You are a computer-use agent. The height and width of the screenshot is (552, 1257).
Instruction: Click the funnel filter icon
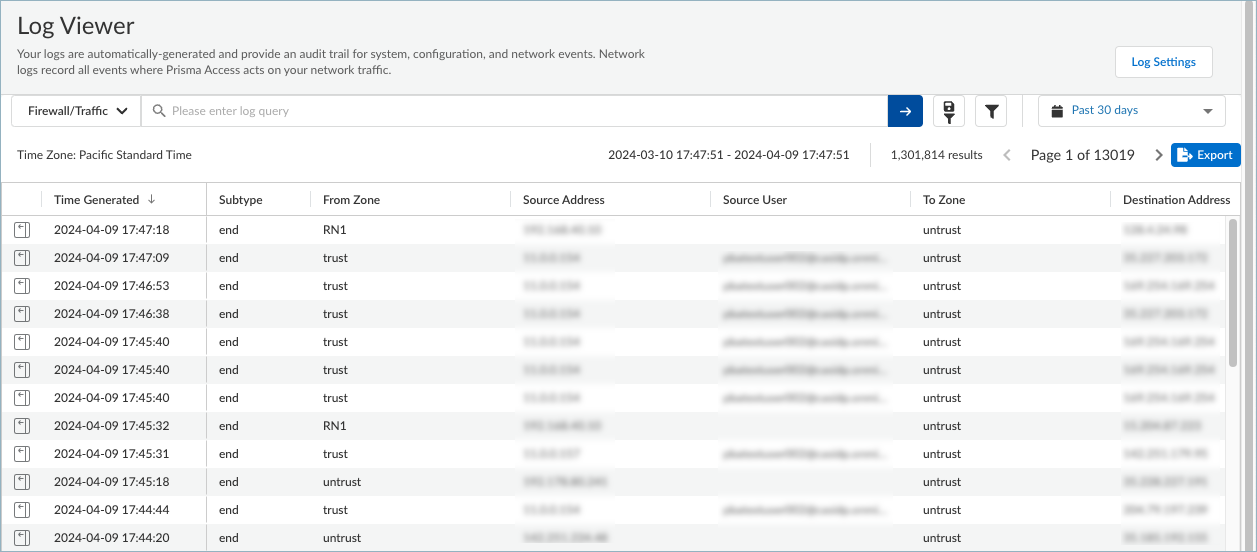coord(990,111)
